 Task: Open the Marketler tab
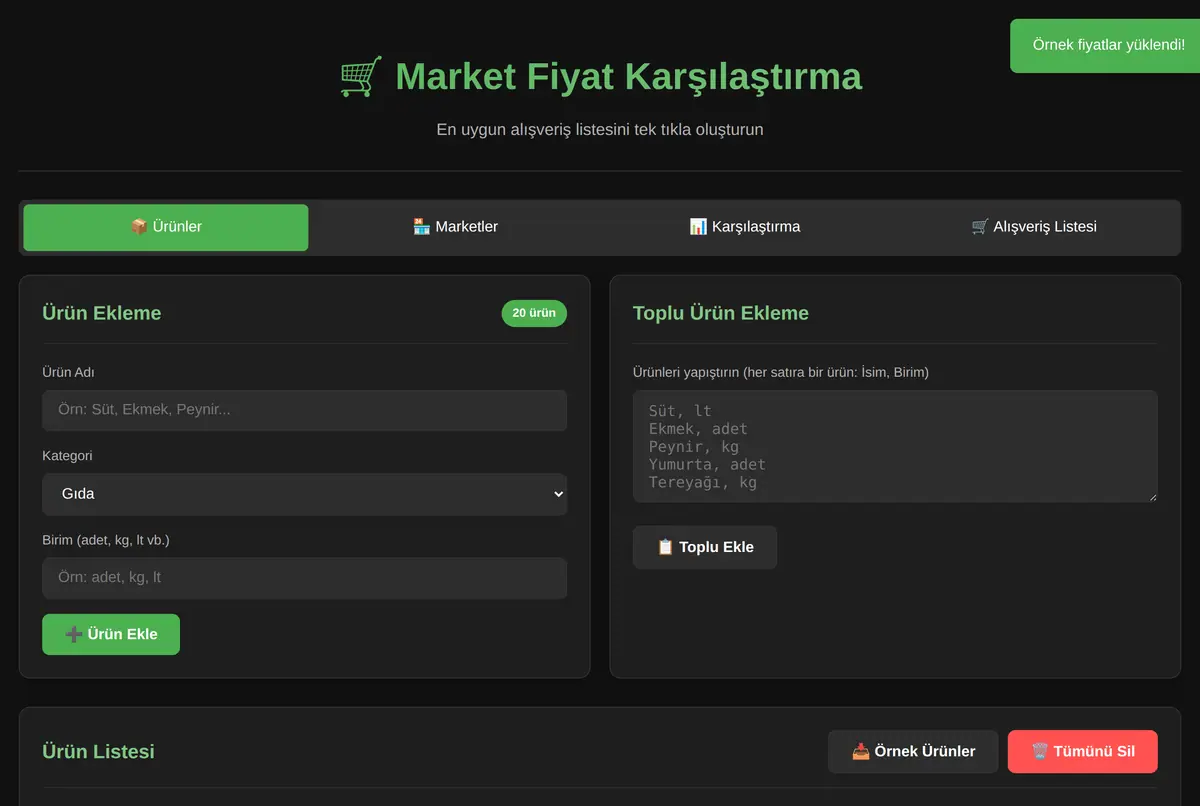pos(455,227)
